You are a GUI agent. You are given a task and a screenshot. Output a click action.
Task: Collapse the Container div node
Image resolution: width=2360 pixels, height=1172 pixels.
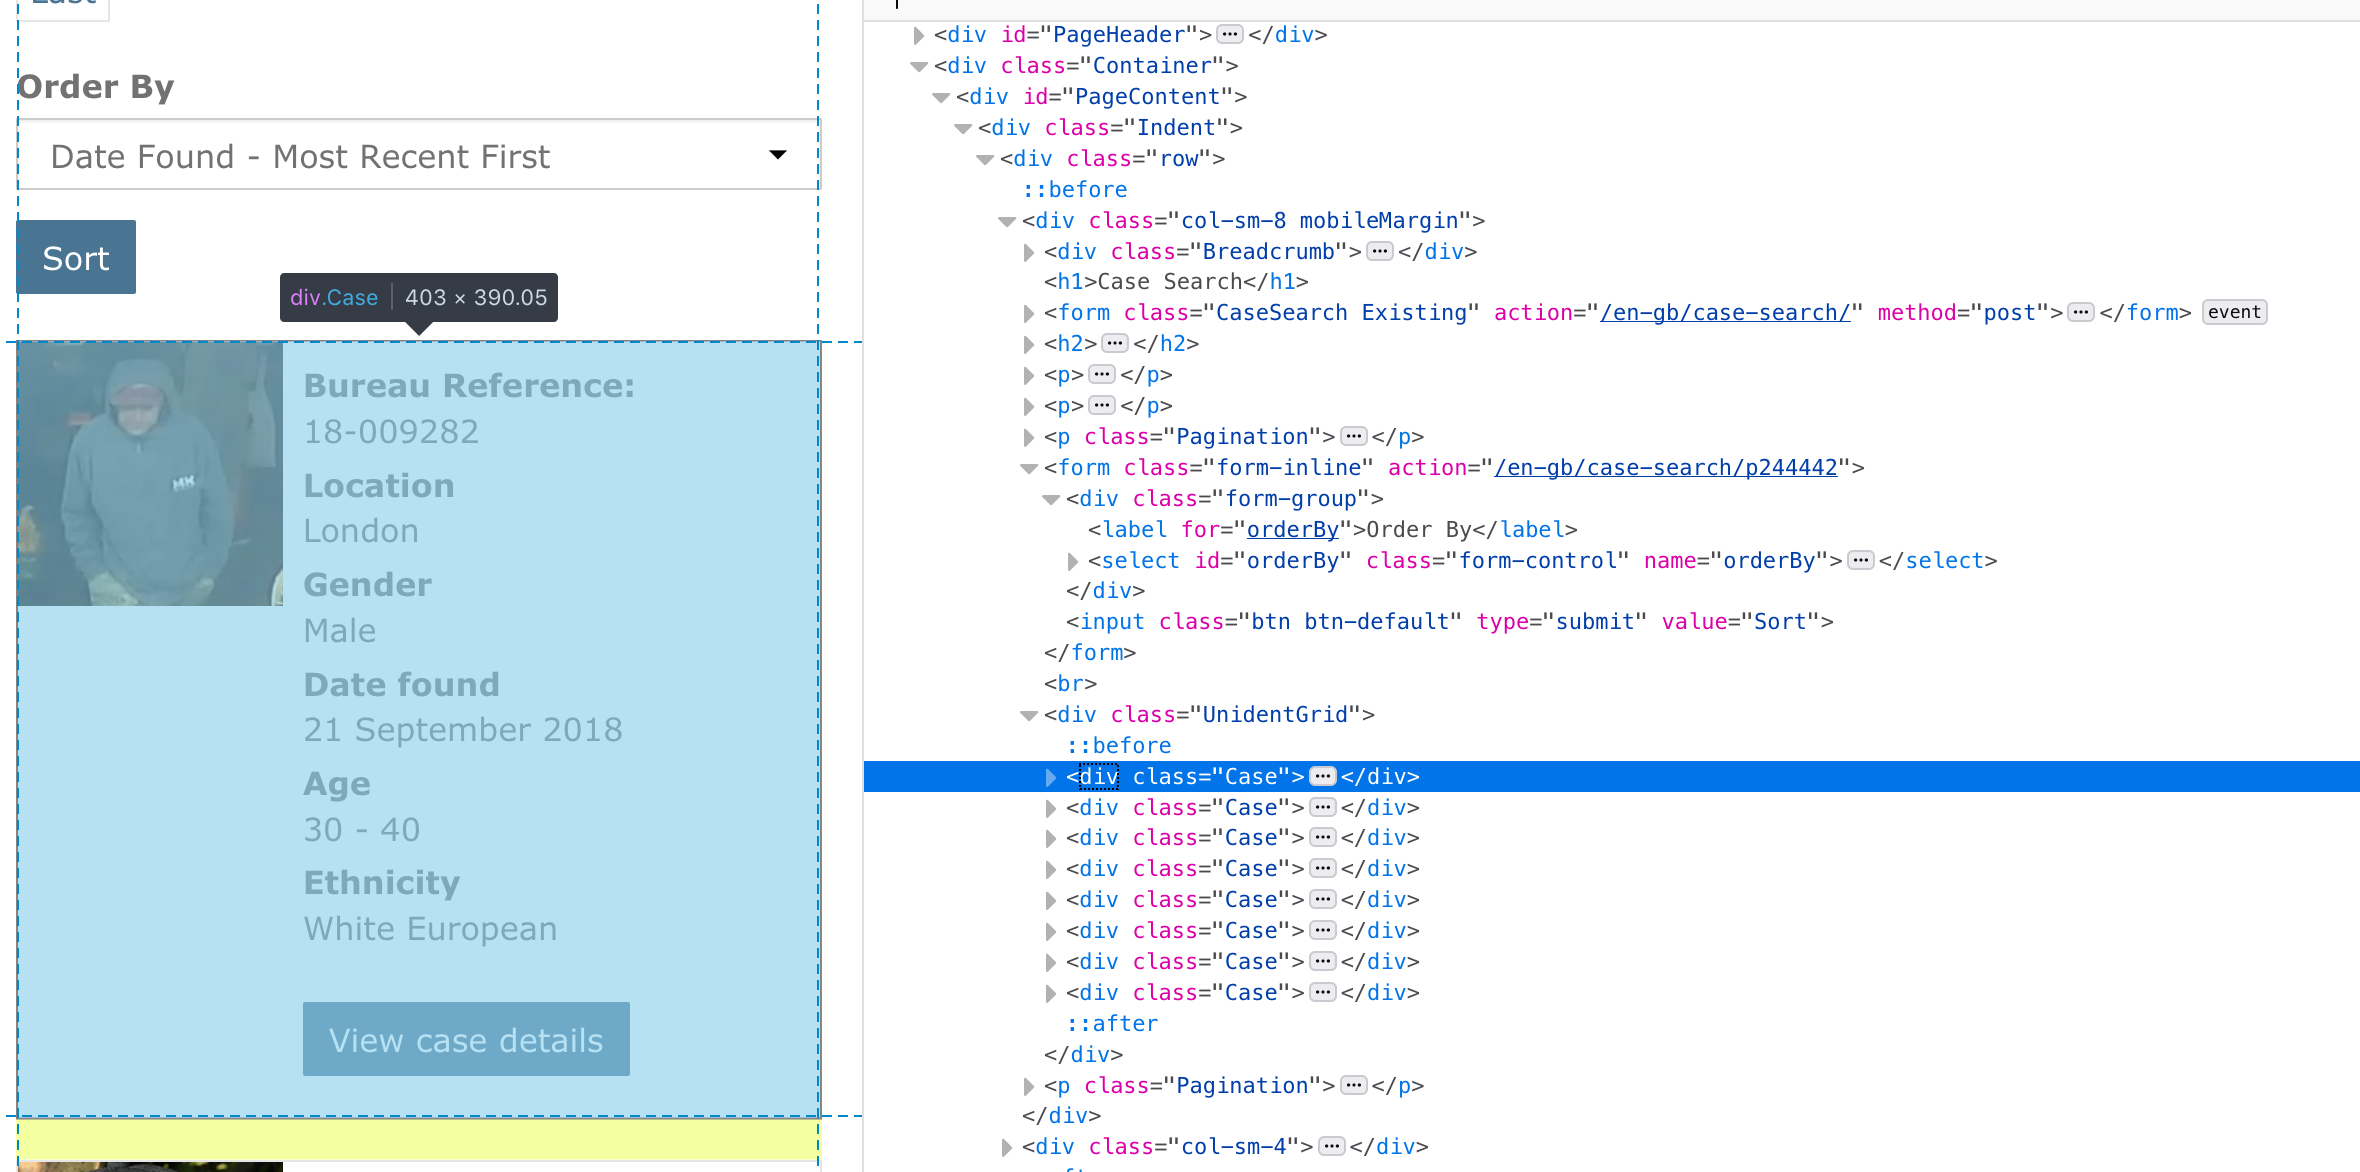(x=919, y=66)
